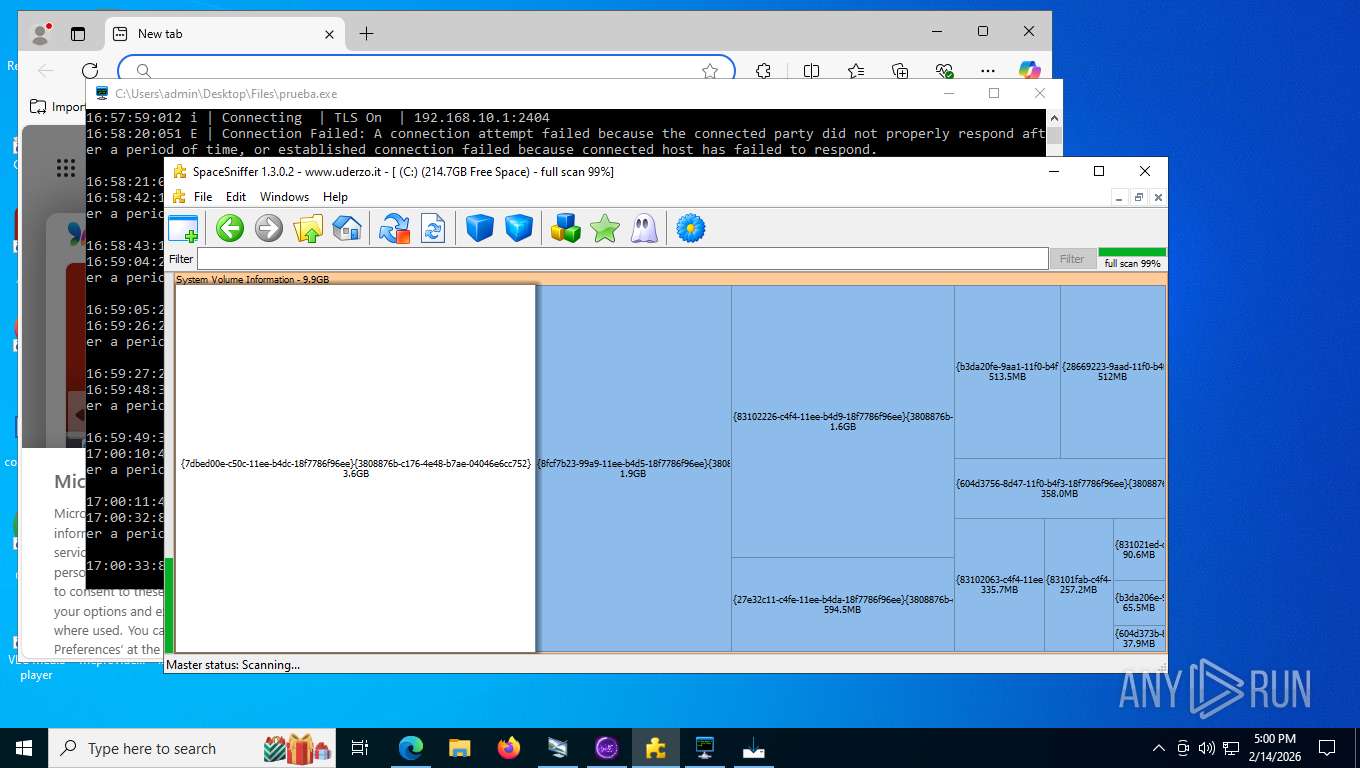
Task: Click the Filter text field
Action: 622,259
